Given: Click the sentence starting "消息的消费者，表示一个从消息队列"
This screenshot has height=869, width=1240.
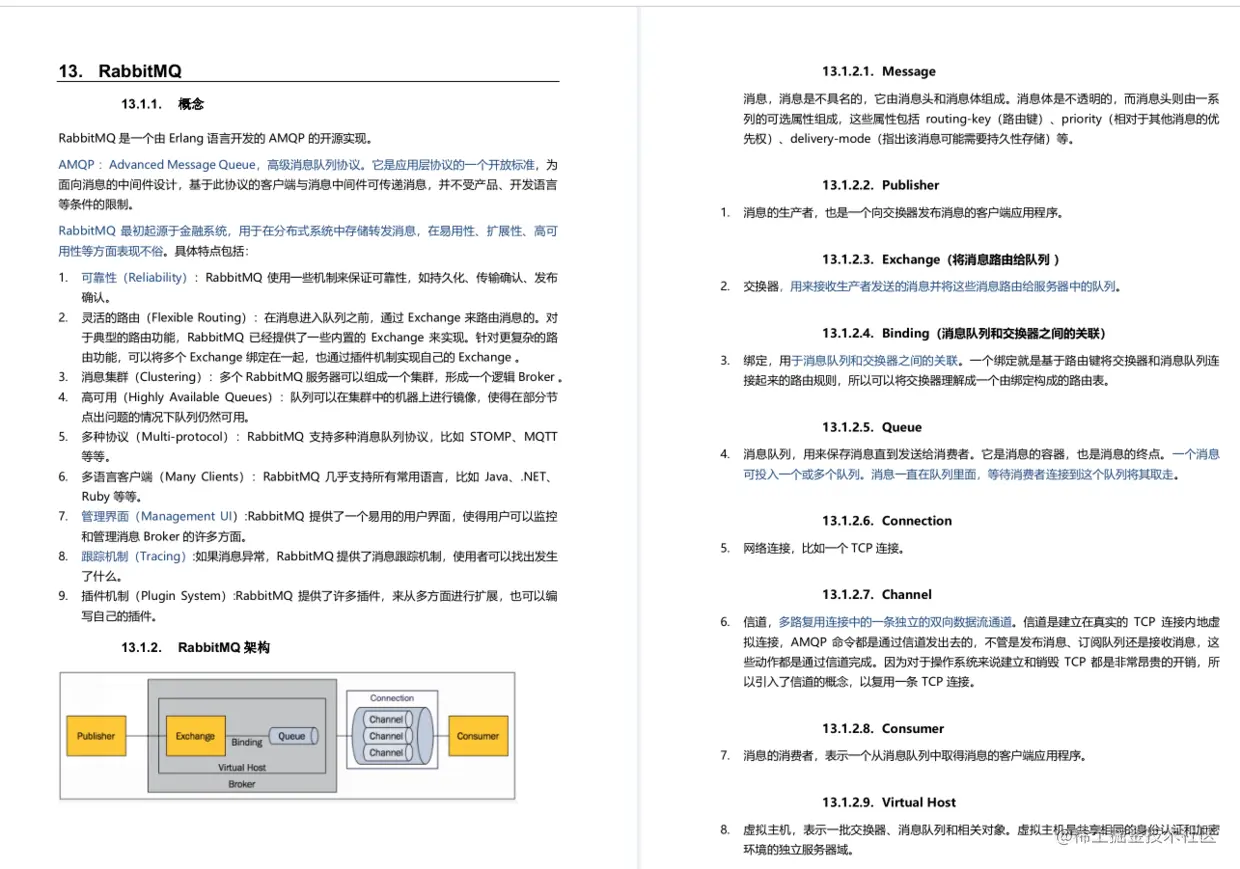Looking at the screenshot, I should tap(915, 756).
